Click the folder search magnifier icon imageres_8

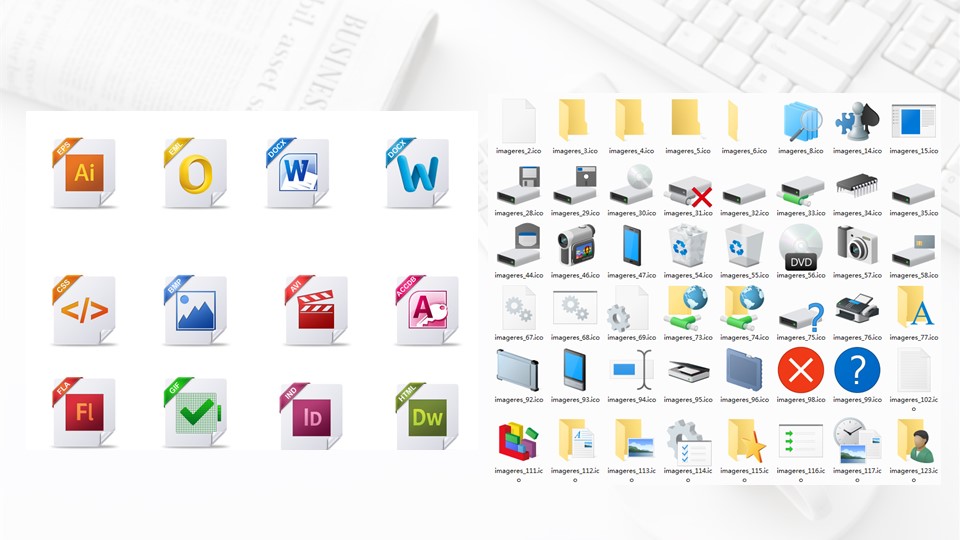pos(801,122)
